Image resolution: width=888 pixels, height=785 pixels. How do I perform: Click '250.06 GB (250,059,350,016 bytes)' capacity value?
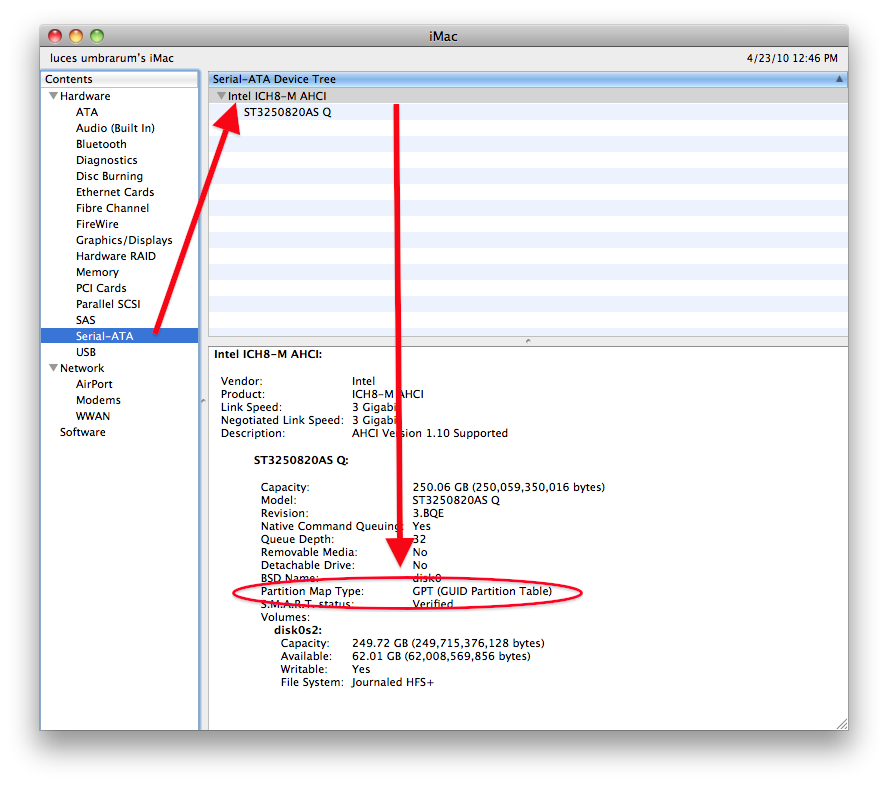point(509,487)
